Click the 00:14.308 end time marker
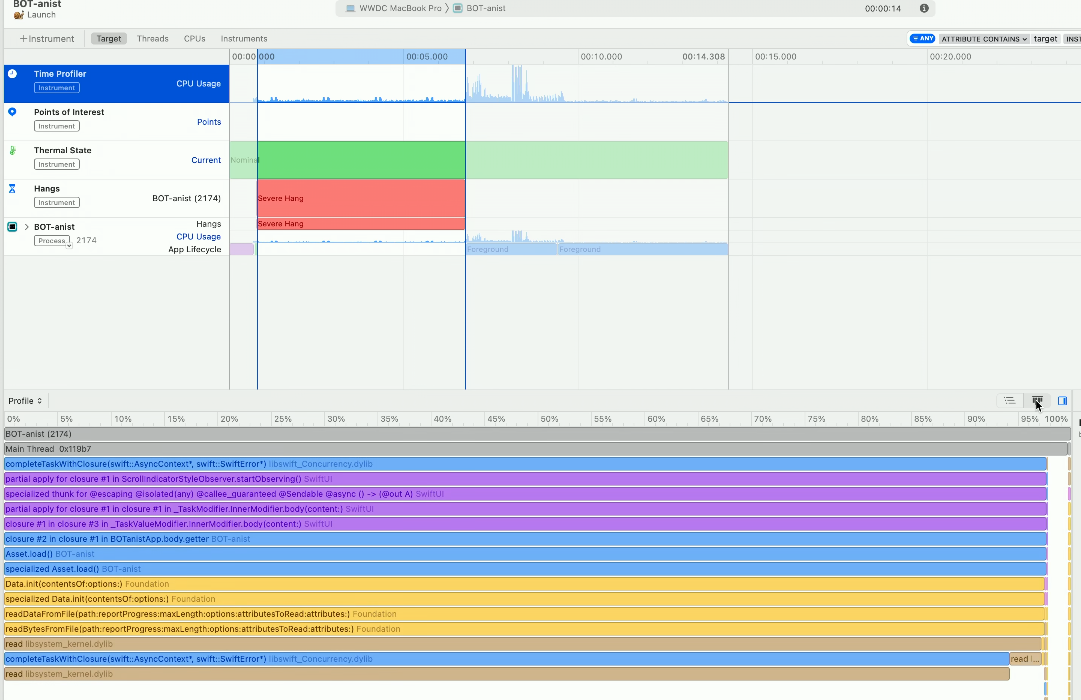The image size is (1081, 700). (x=704, y=57)
